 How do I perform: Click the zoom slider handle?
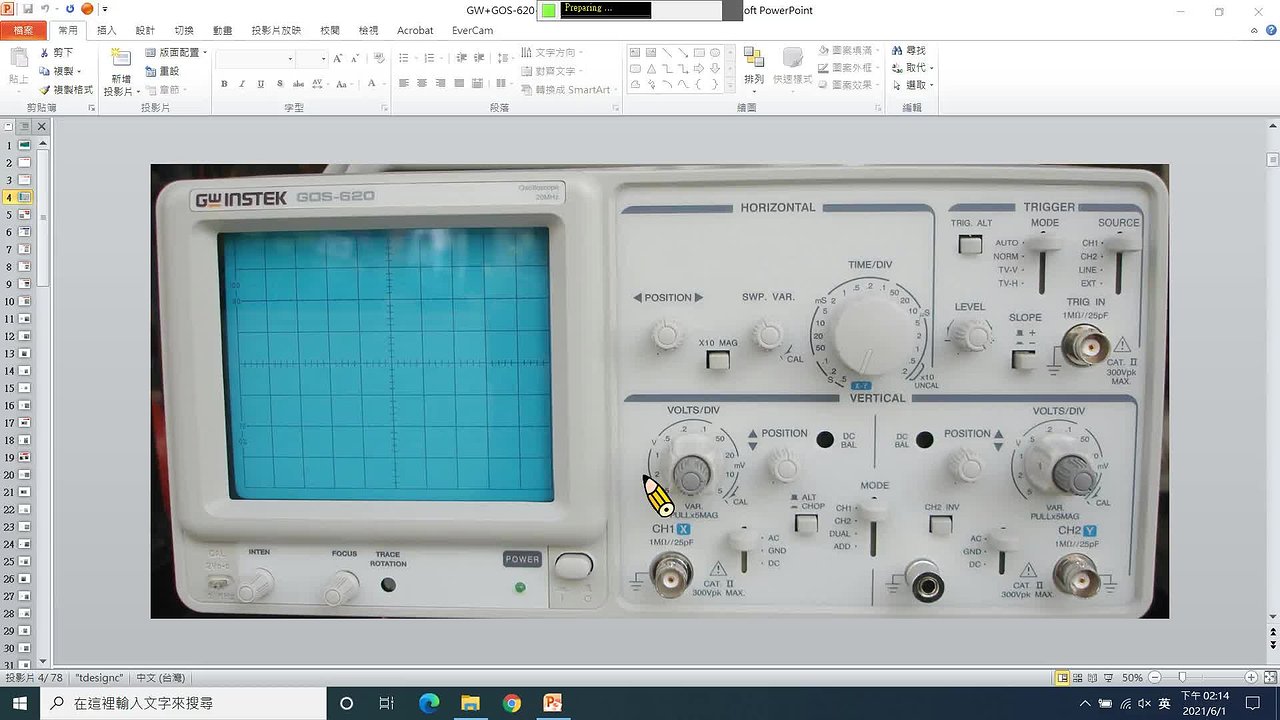point(1182,678)
